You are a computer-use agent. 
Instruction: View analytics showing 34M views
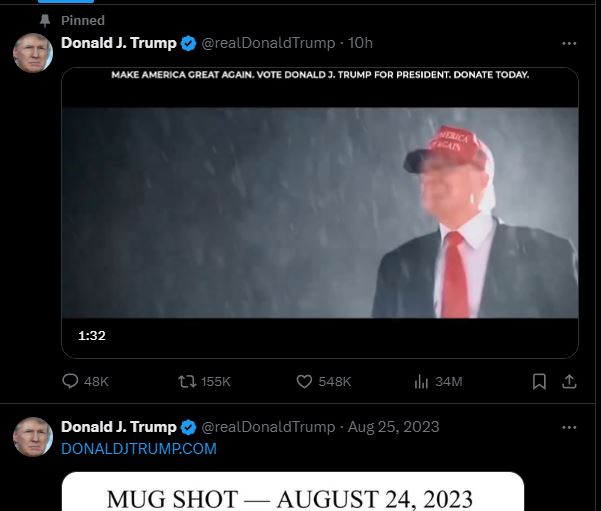coord(438,381)
